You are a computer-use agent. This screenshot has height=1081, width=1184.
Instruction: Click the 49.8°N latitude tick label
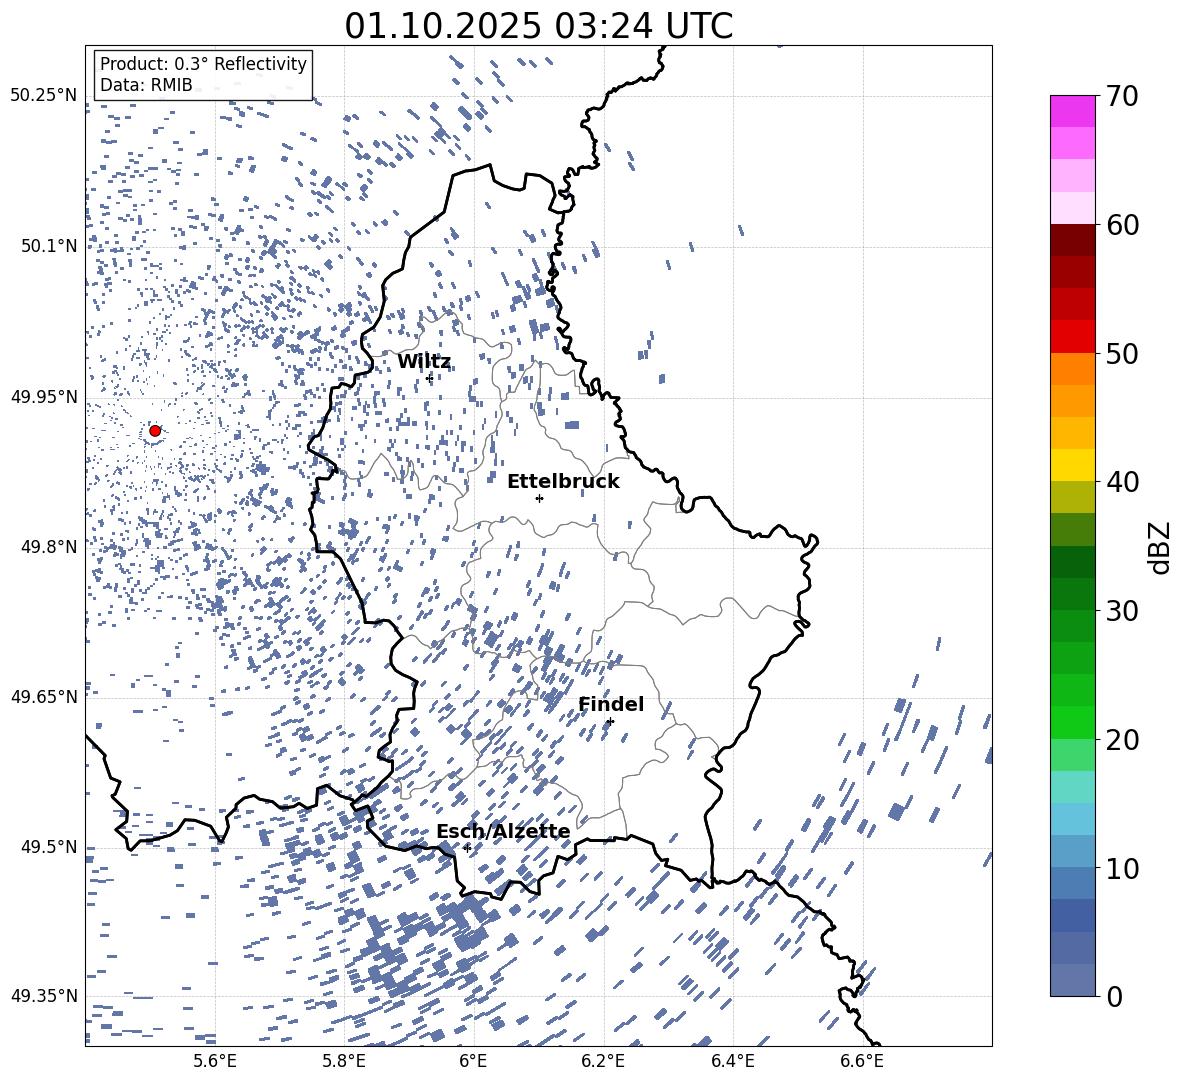[49, 547]
